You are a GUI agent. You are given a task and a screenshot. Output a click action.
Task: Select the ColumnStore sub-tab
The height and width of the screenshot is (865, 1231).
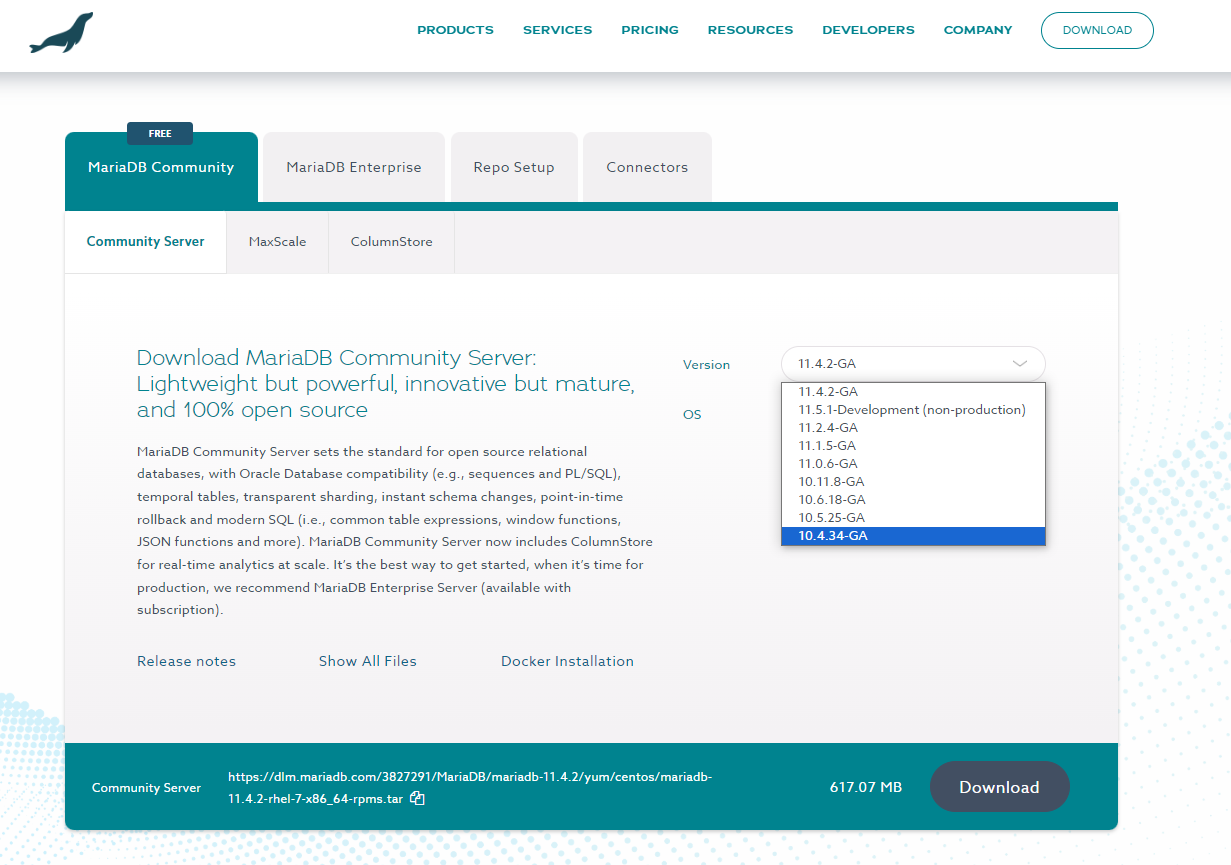point(391,242)
